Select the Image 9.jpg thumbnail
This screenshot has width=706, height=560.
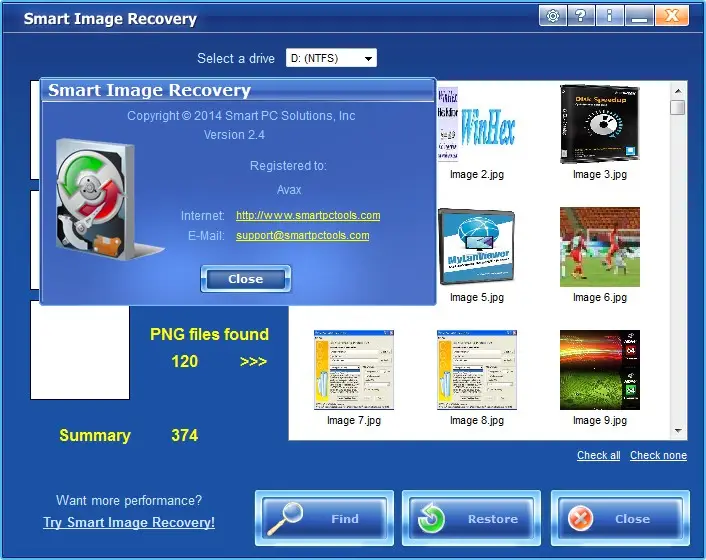600,370
